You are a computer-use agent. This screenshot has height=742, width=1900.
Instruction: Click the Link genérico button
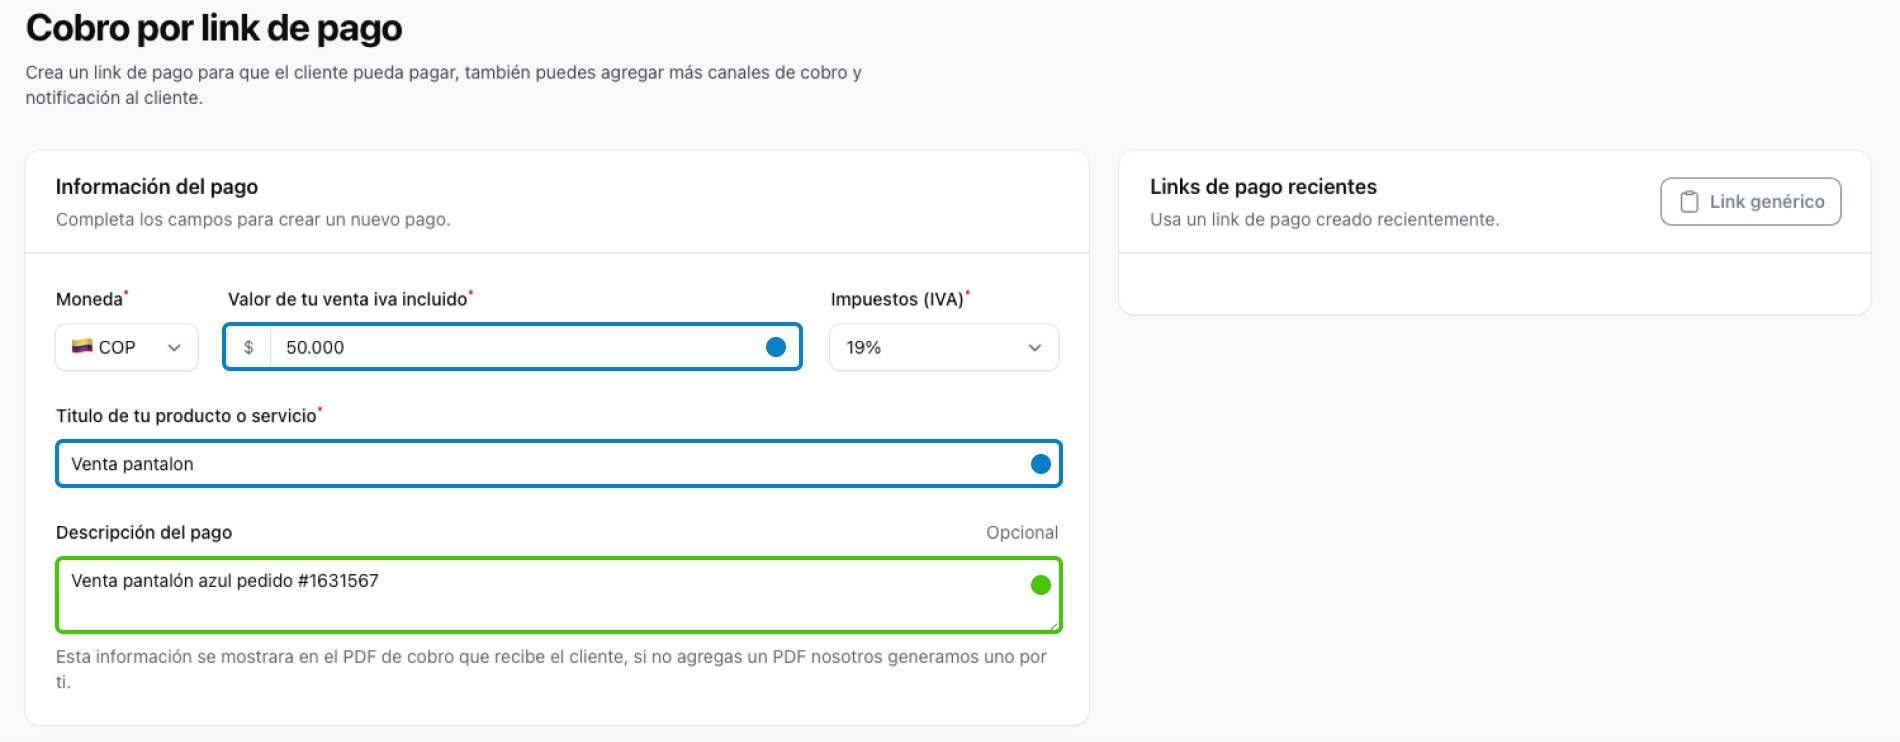tap(1750, 201)
